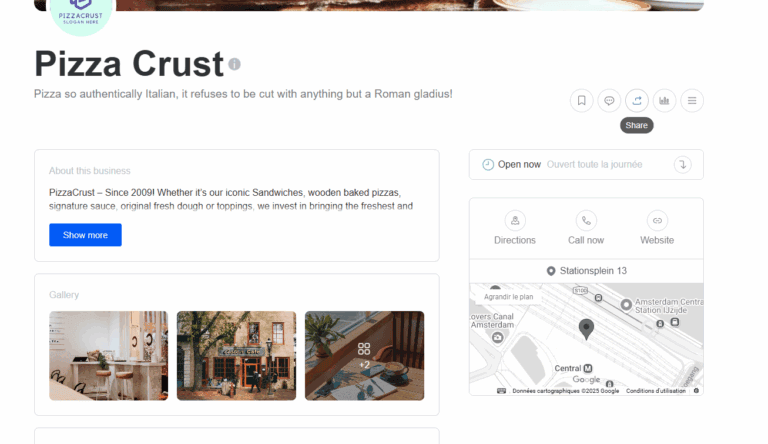Bookmark this listing with the bookmark icon
Screen dimensions: 768x444
coord(581,100)
